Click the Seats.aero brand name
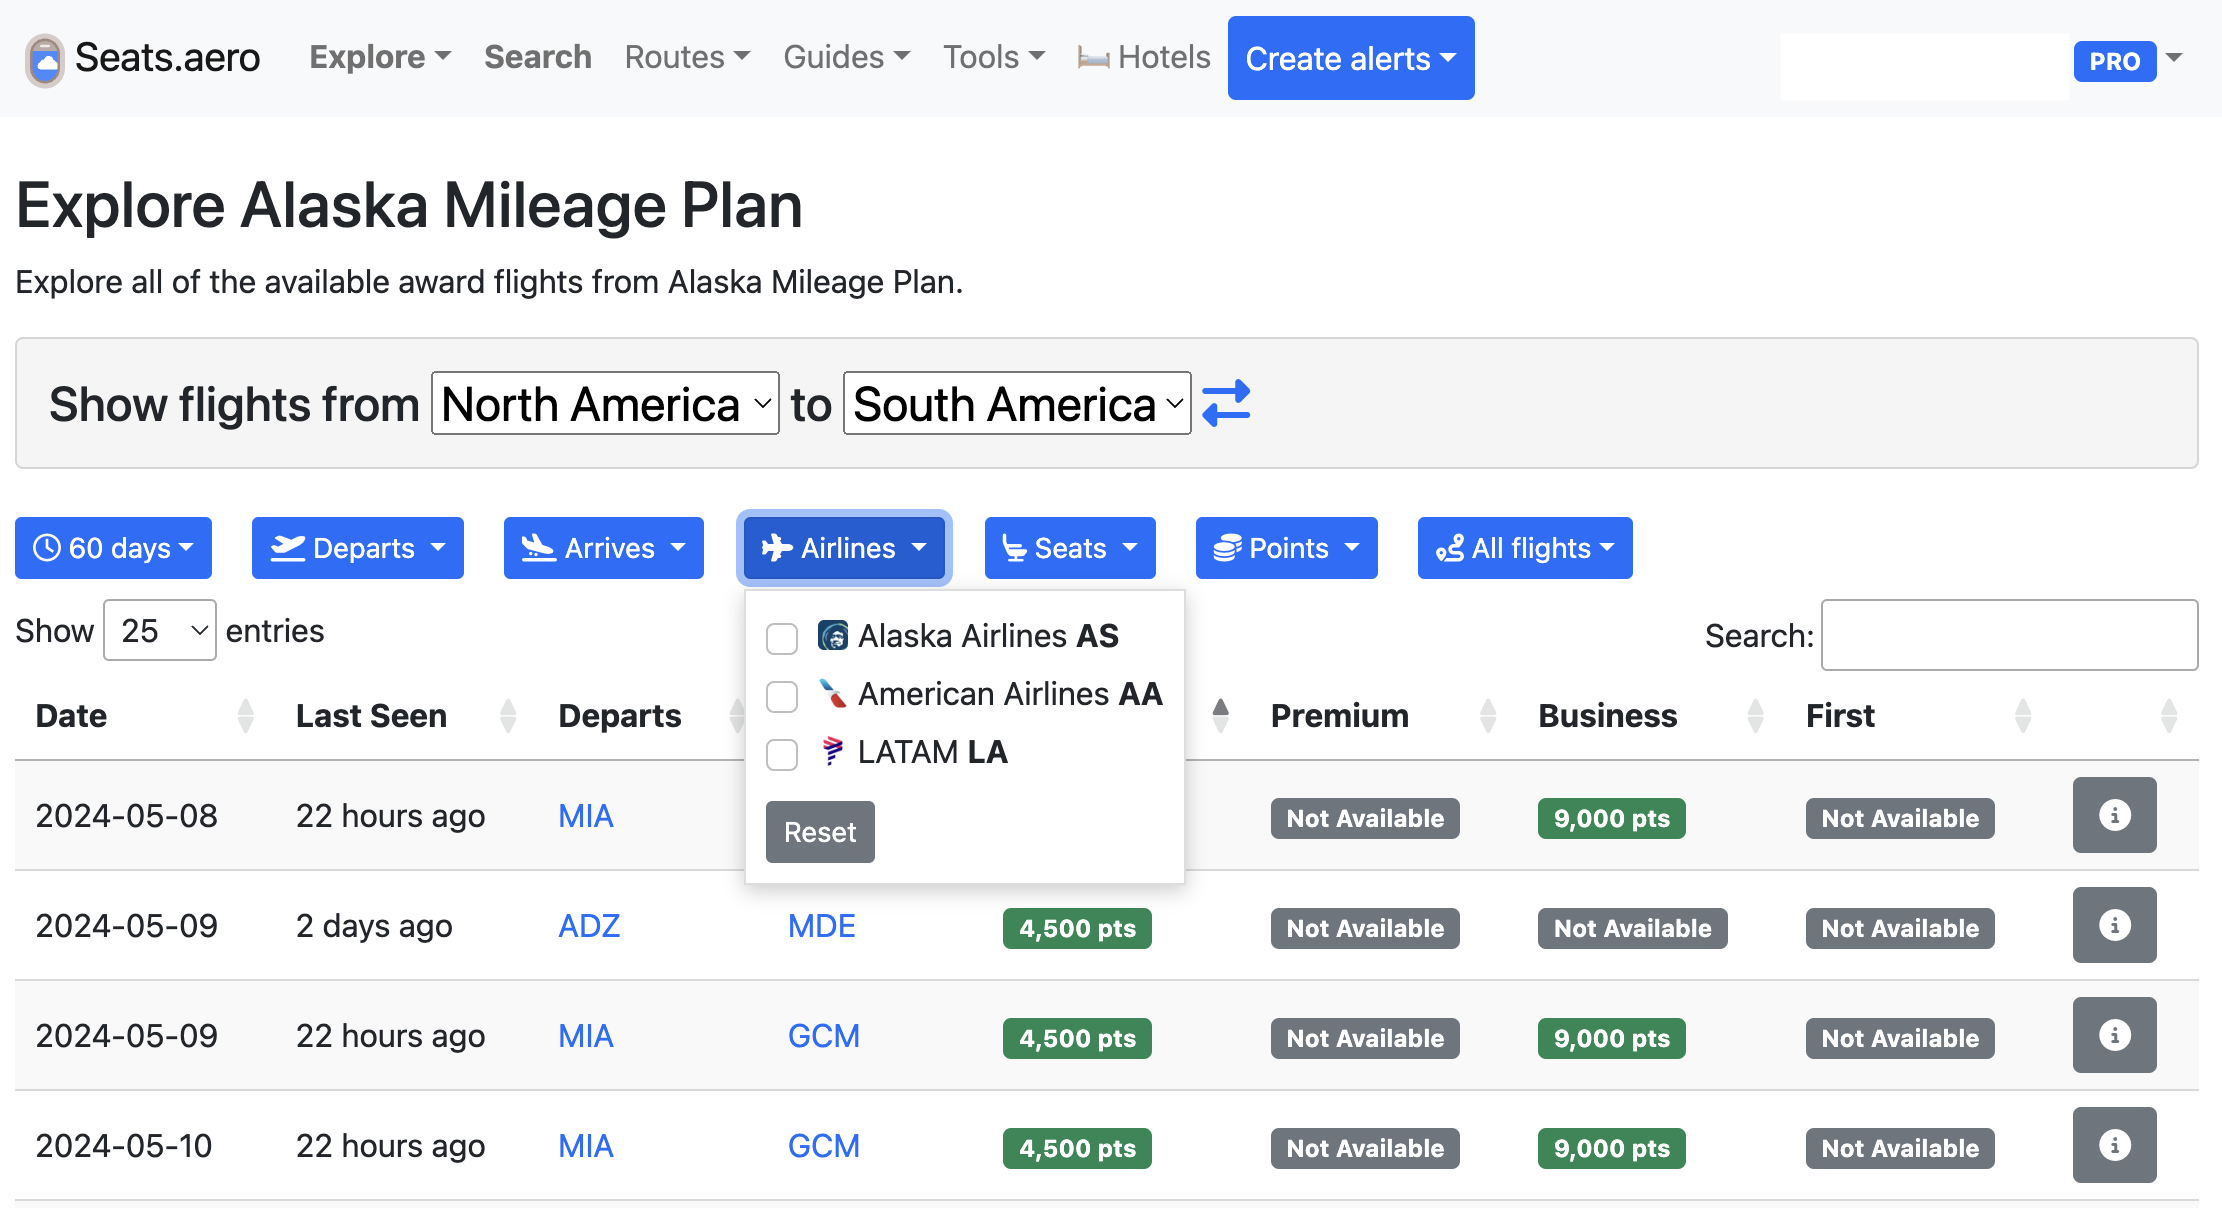2222x1208 pixels. click(x=168, y=58)
